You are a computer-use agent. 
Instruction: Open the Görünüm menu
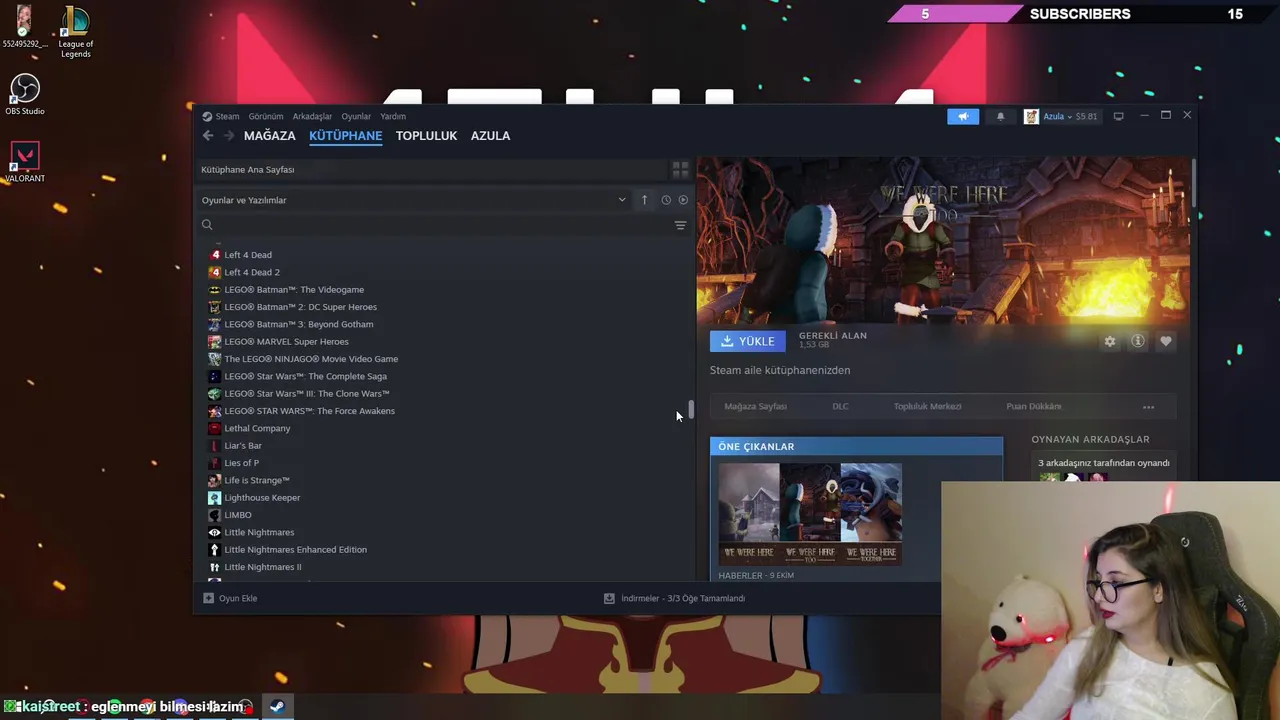[x=266, y=116]
